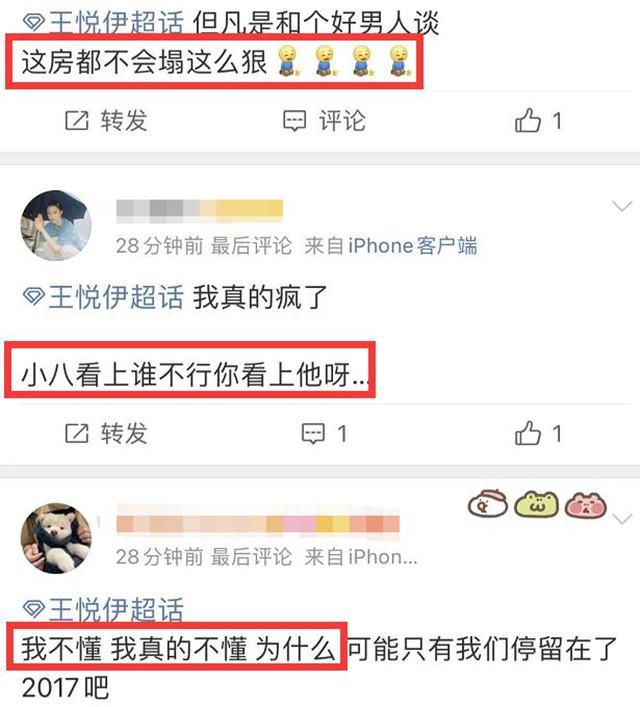Tap iPhone客户端 source link on second post
Viewport: 640px width, 707px height.
click(x=413, y=246)
